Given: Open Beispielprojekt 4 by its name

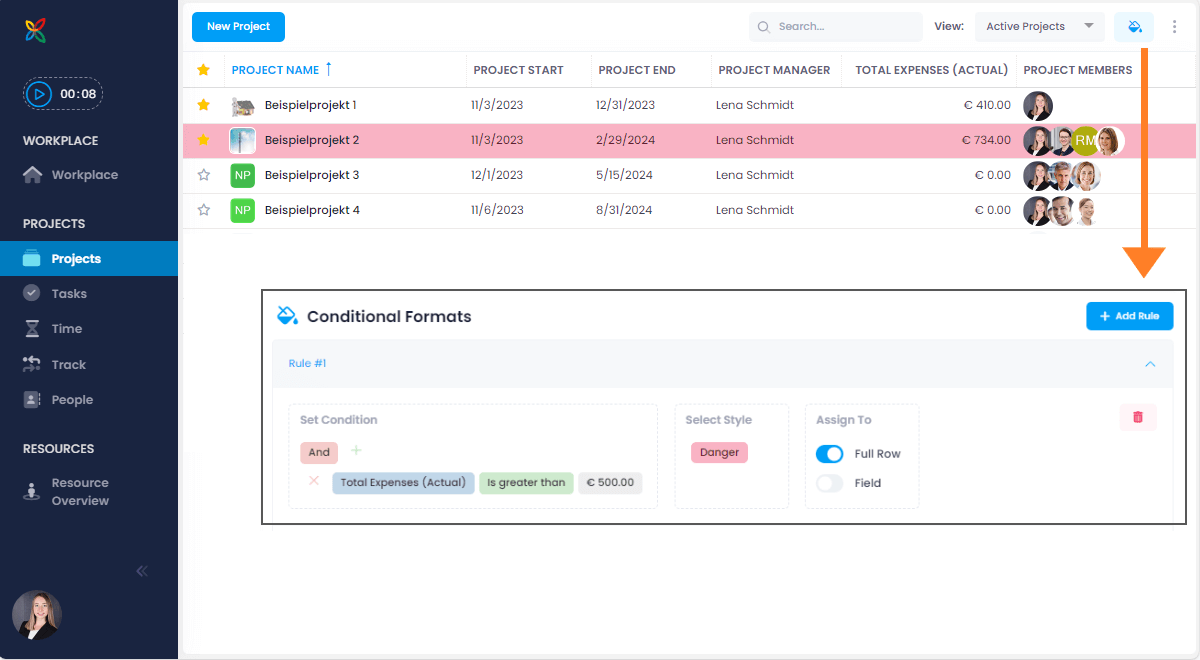Looking at the screenshot, I should coord(312,210).
